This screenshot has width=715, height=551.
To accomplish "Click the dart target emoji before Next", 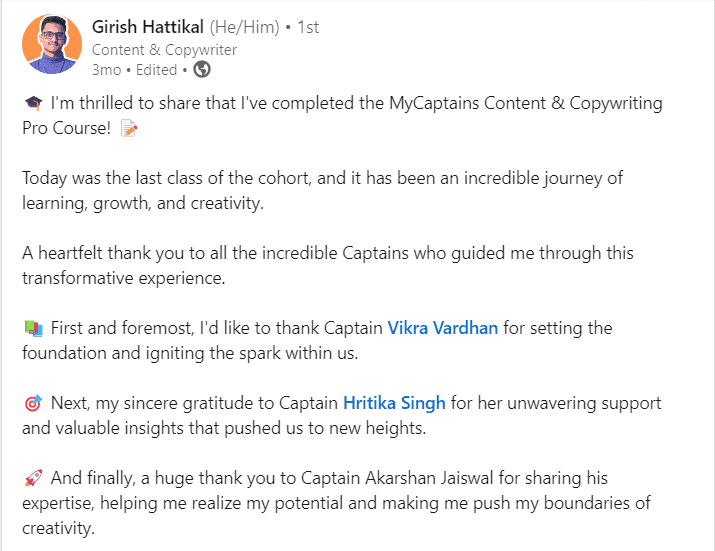I will 33,403.
